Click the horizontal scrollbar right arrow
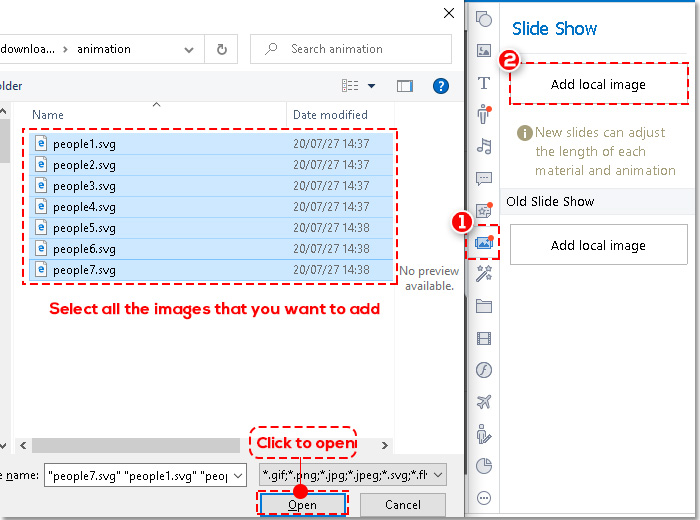This screenshot has width=700, height=520. (x=385, y=445)
